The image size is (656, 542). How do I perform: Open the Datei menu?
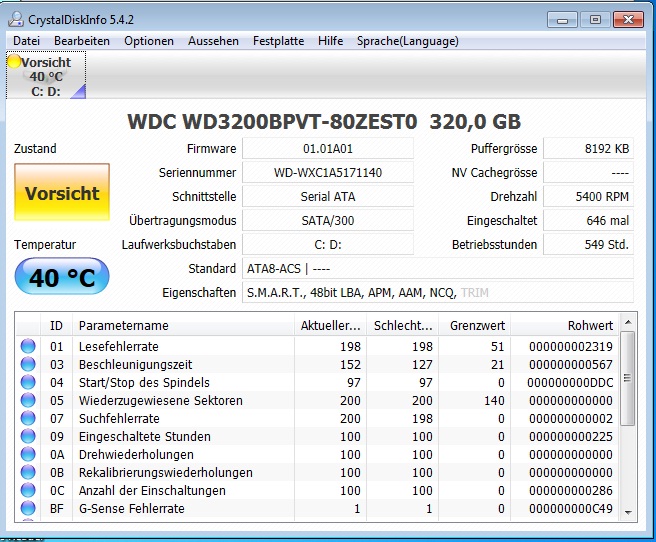[x=26, y=41]
